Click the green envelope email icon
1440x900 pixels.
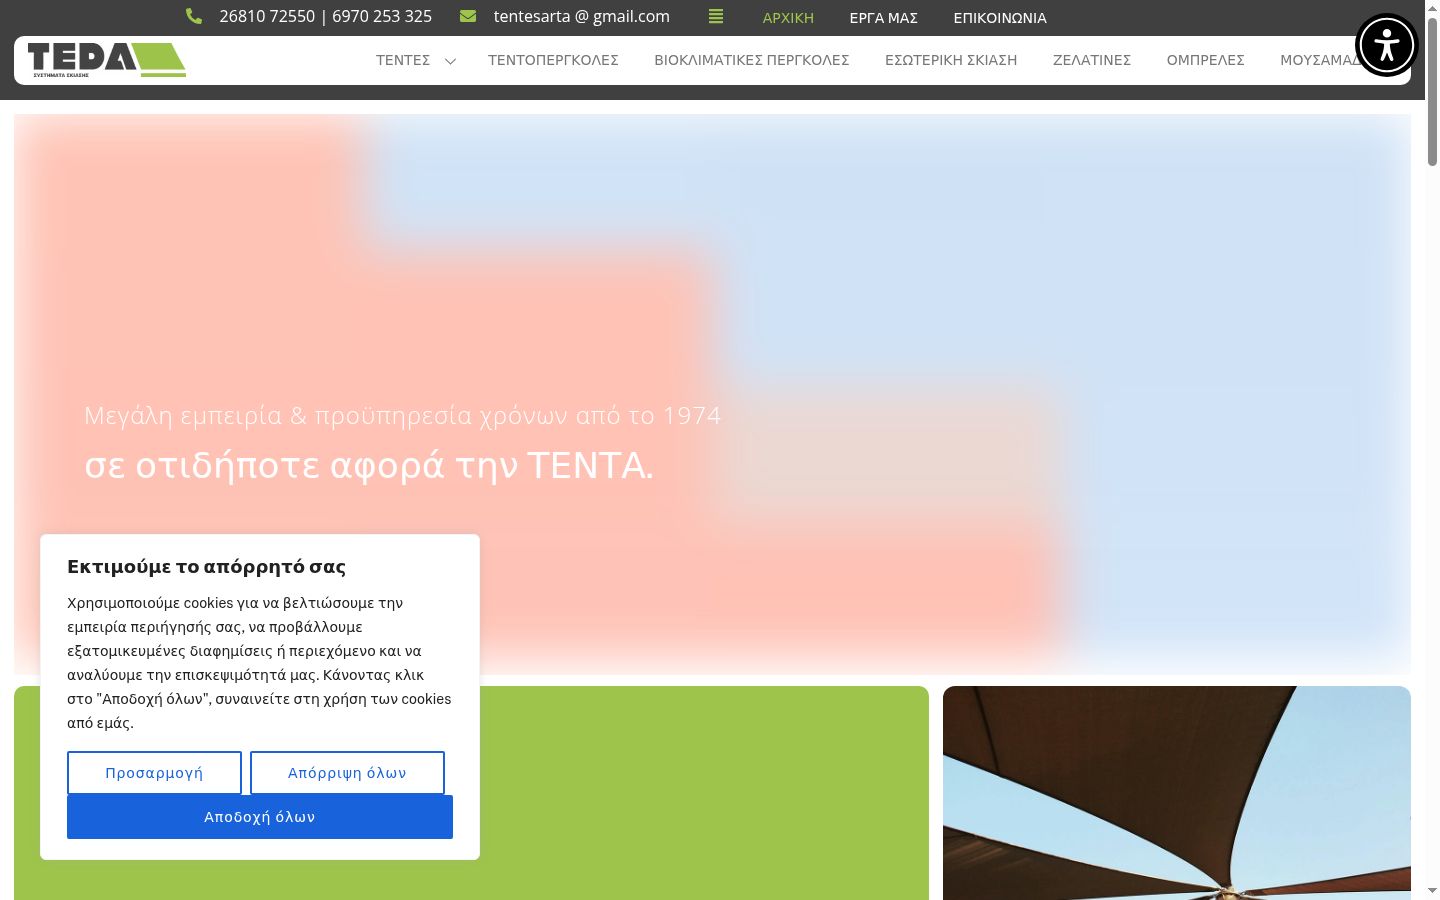click(x=468, y=16)
